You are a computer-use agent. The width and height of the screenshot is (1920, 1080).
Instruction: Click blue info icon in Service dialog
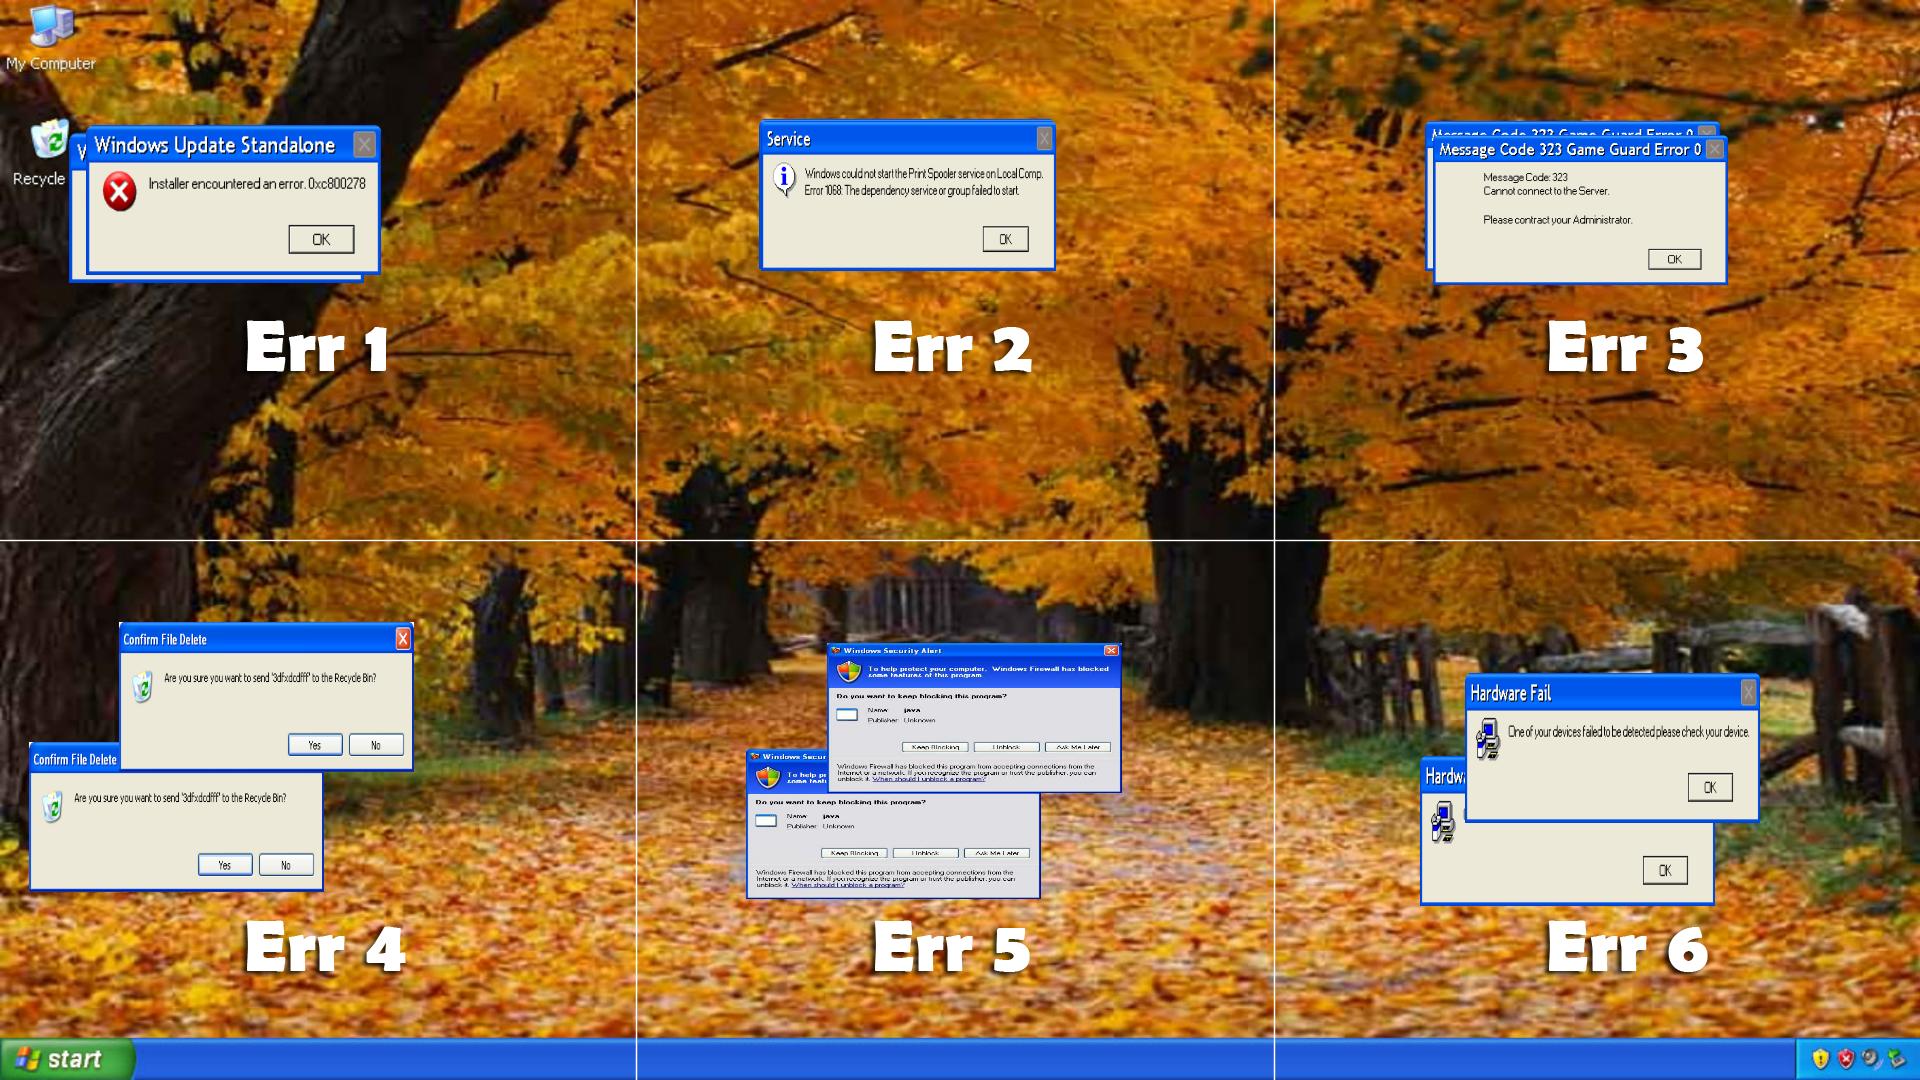tap(785, 180)
